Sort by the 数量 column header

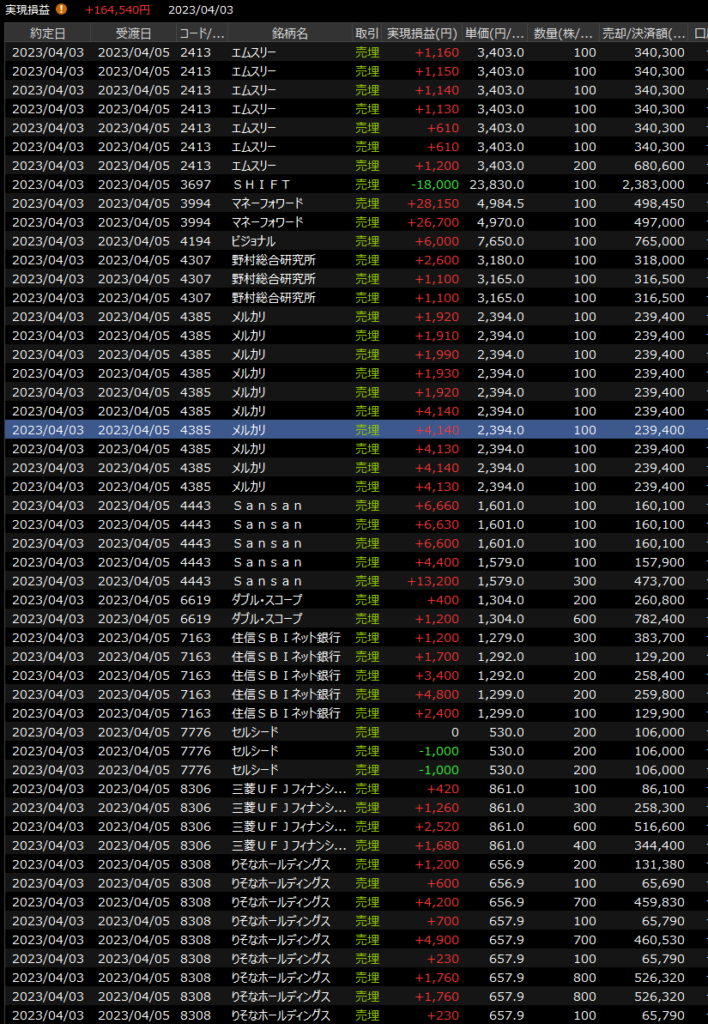[564, 33]
